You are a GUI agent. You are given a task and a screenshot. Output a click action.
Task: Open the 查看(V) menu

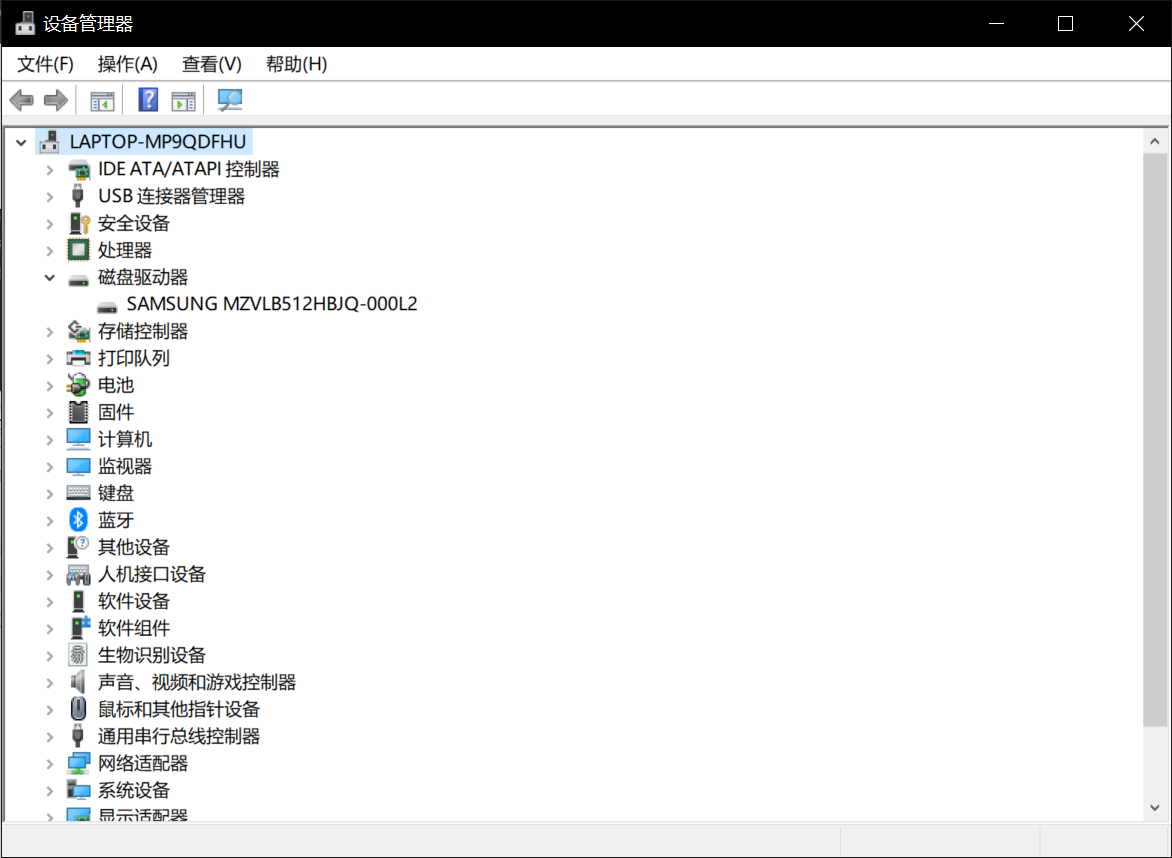point(212,64)
